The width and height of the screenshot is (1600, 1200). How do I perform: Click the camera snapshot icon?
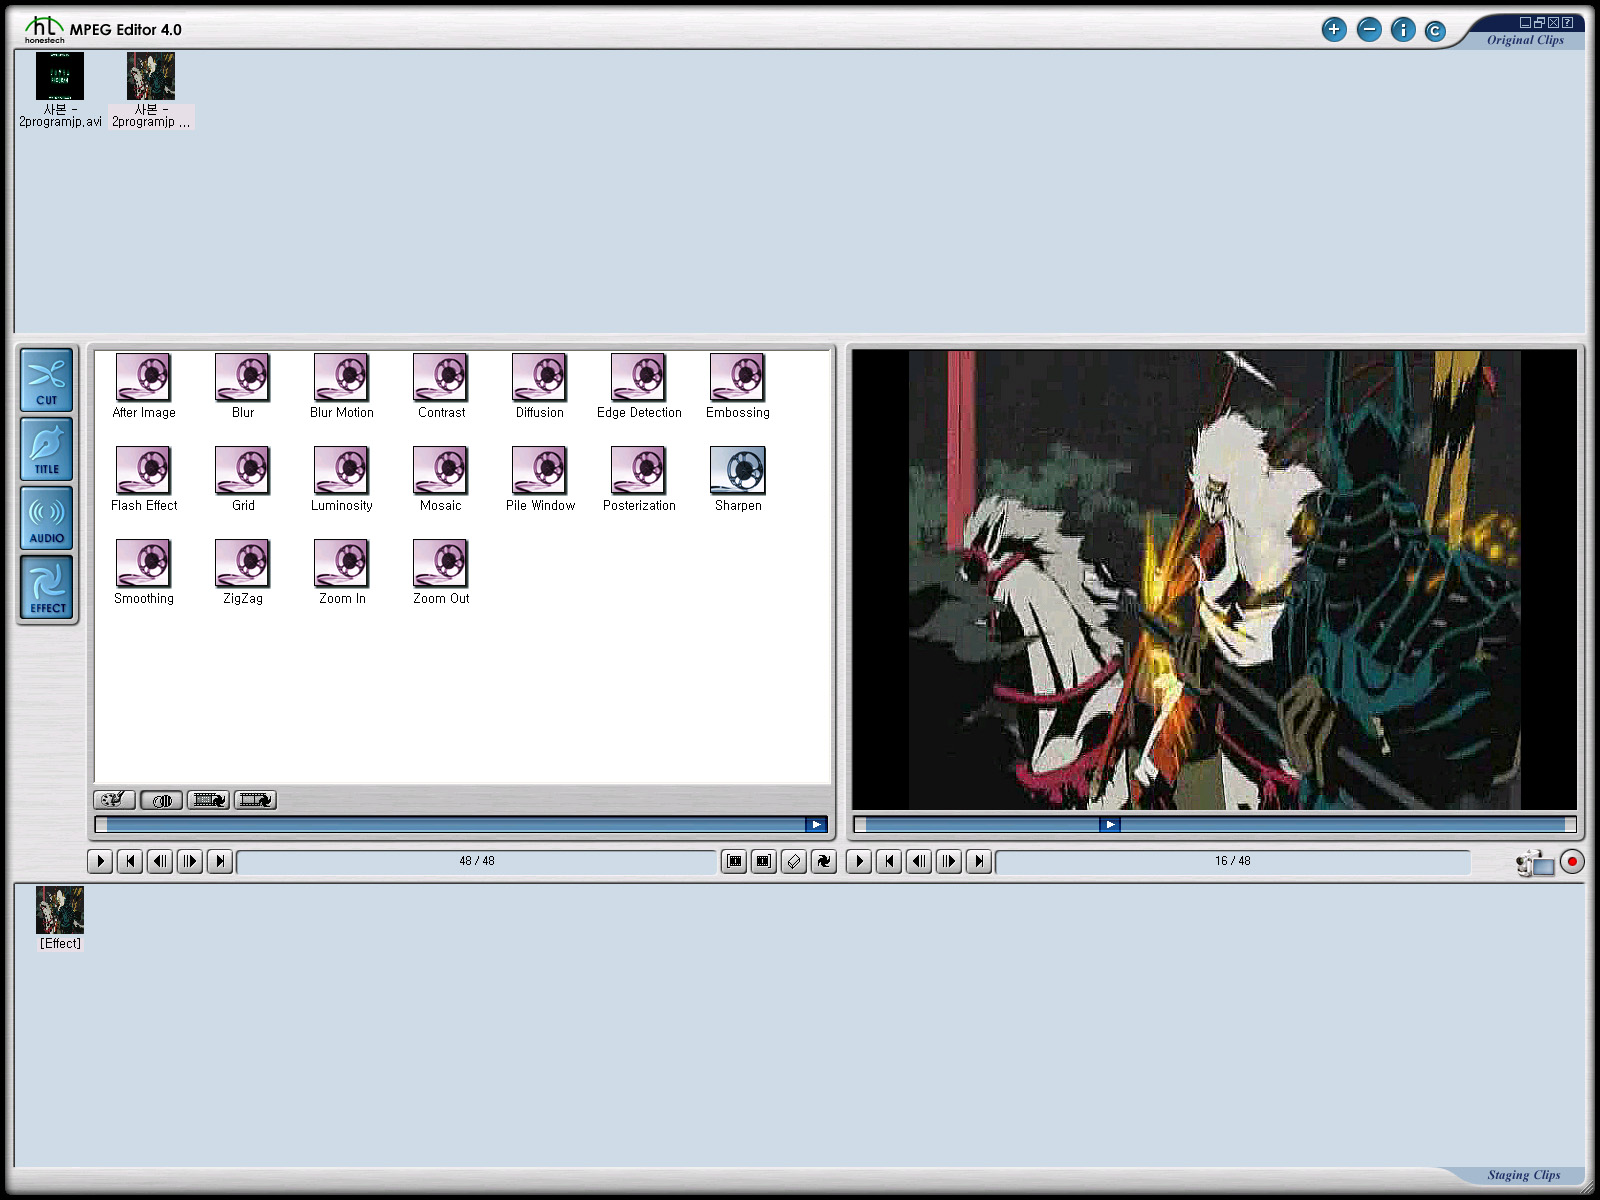pyautogui.click(x=1535, y=862)
